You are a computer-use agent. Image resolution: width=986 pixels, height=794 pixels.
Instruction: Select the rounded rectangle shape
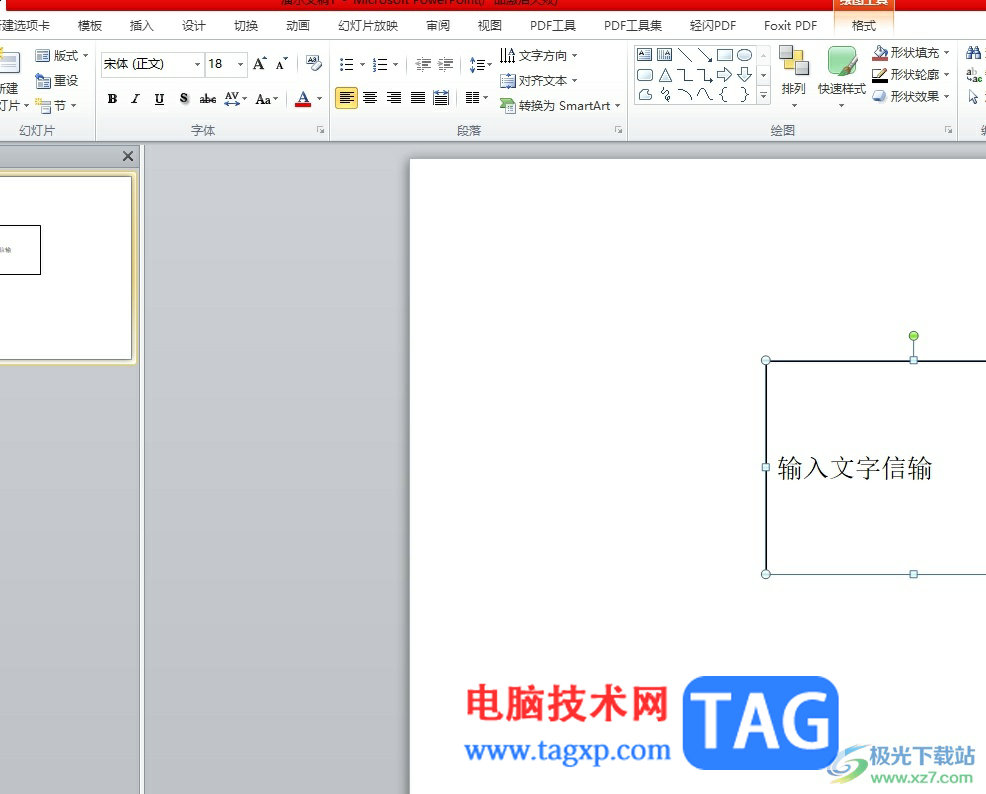click(x=645, y=75)
